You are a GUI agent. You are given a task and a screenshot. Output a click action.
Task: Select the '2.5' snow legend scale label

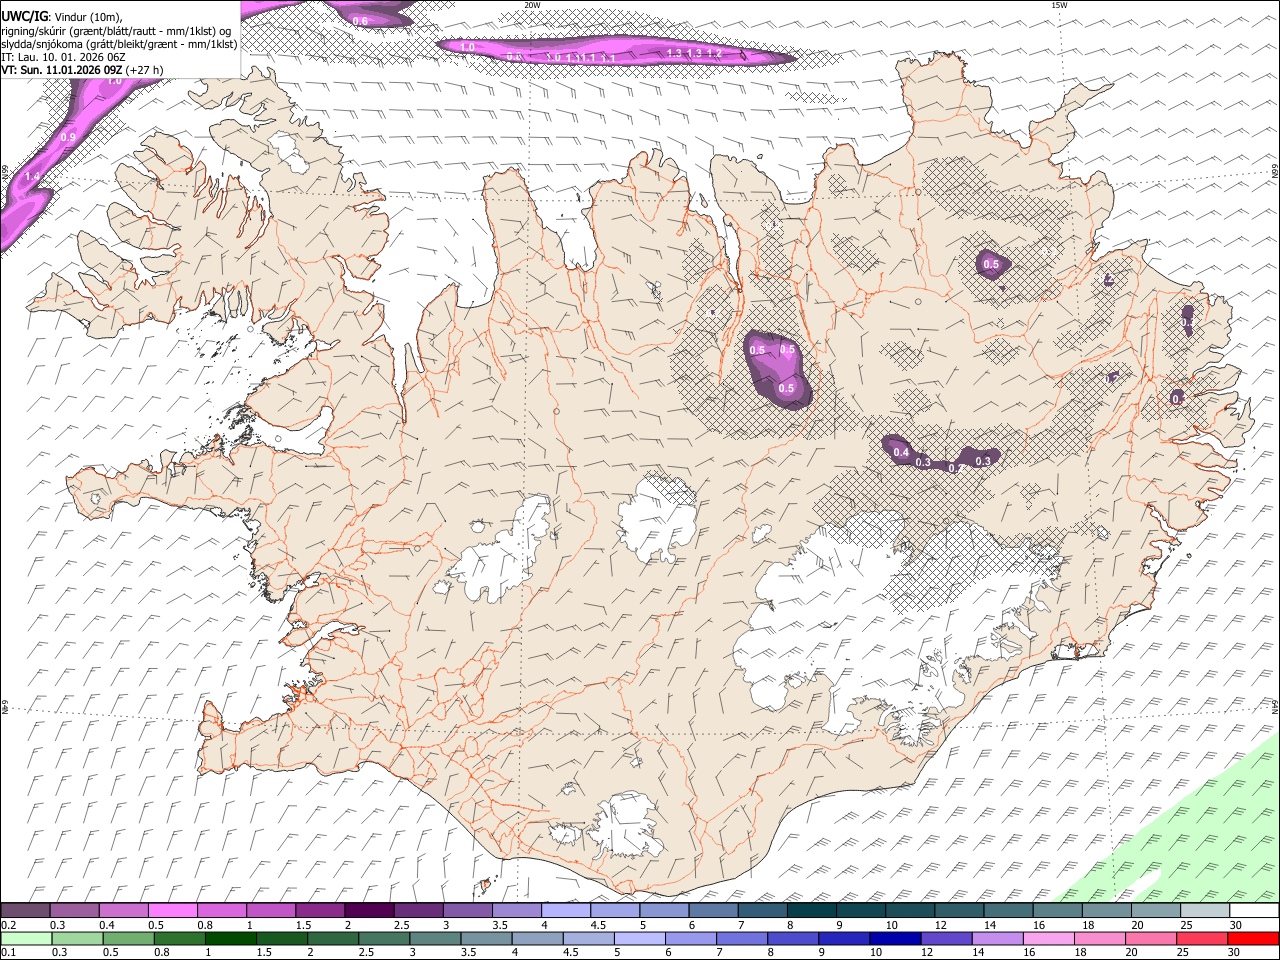[401, 925]
